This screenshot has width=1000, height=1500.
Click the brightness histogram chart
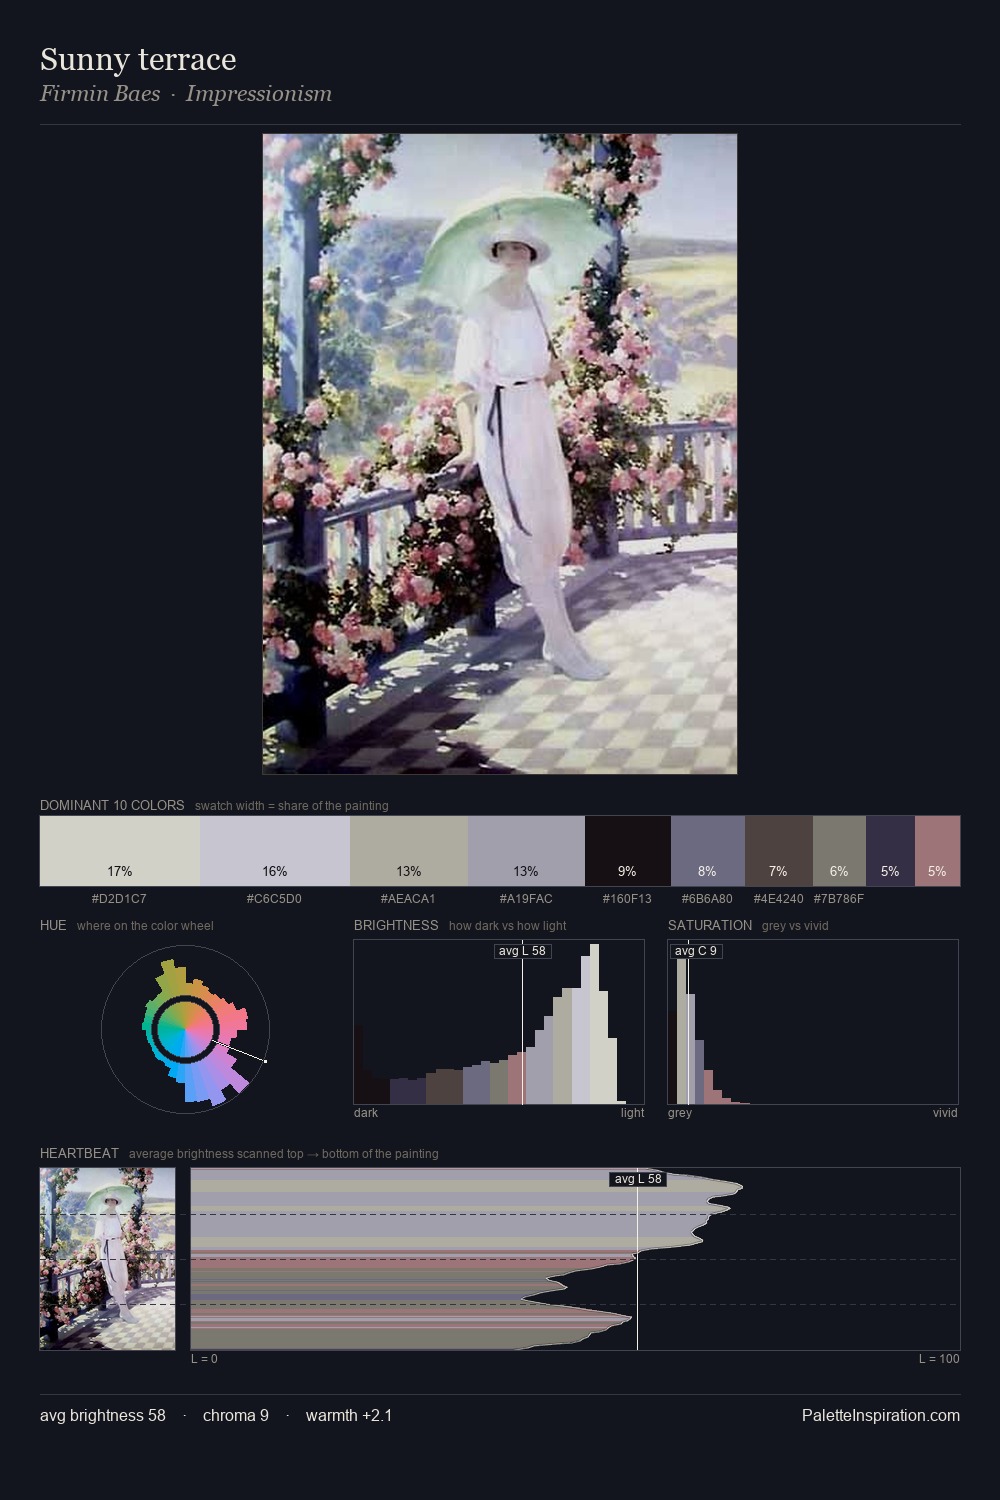(499, 1022)
